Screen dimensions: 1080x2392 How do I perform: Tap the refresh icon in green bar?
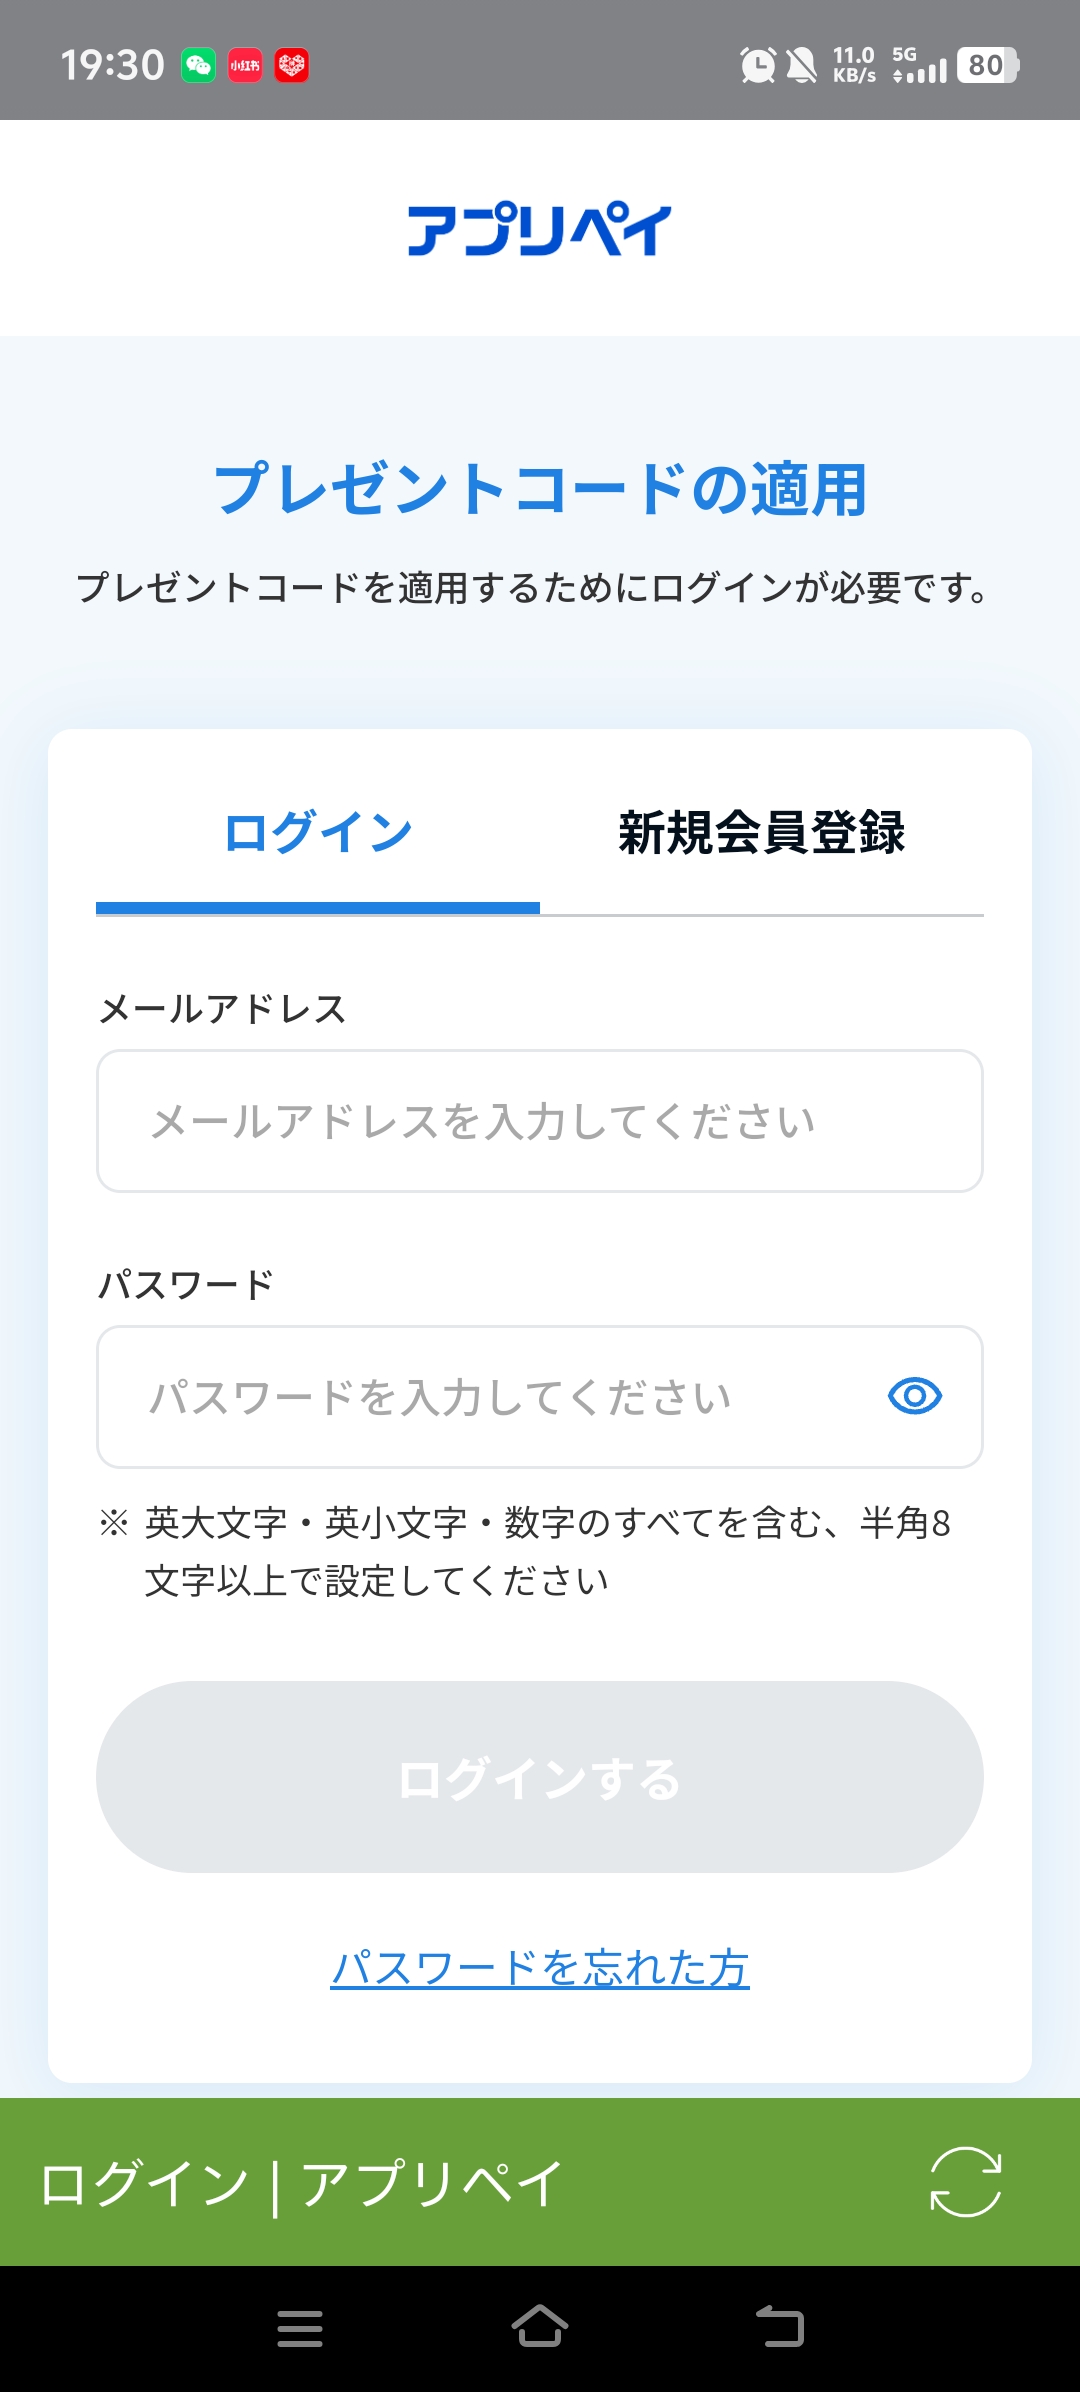[965, 2181]
